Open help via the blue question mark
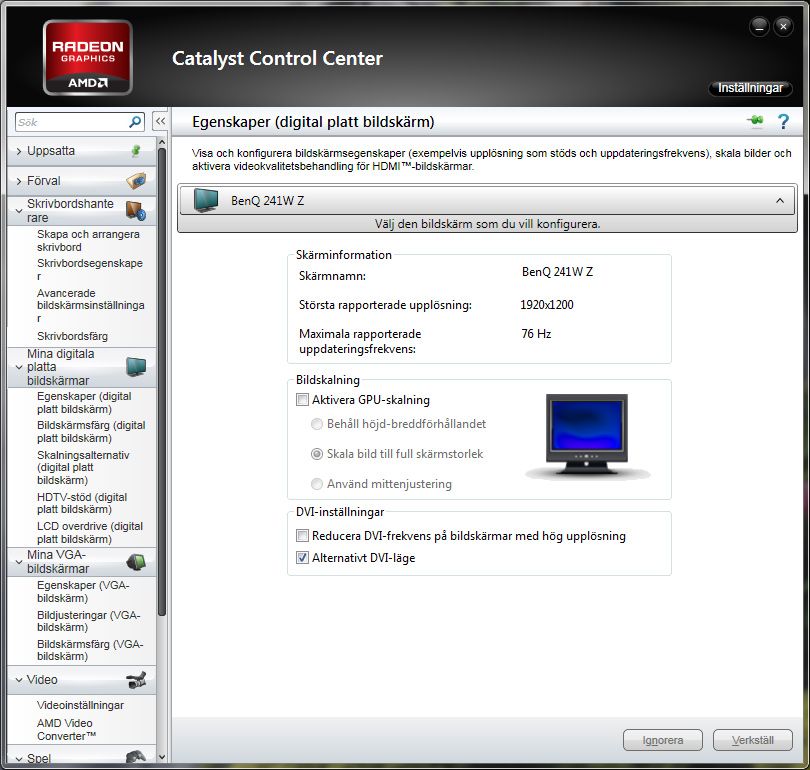The width and height of the screenshot is (810, 770). coord(783,122)
